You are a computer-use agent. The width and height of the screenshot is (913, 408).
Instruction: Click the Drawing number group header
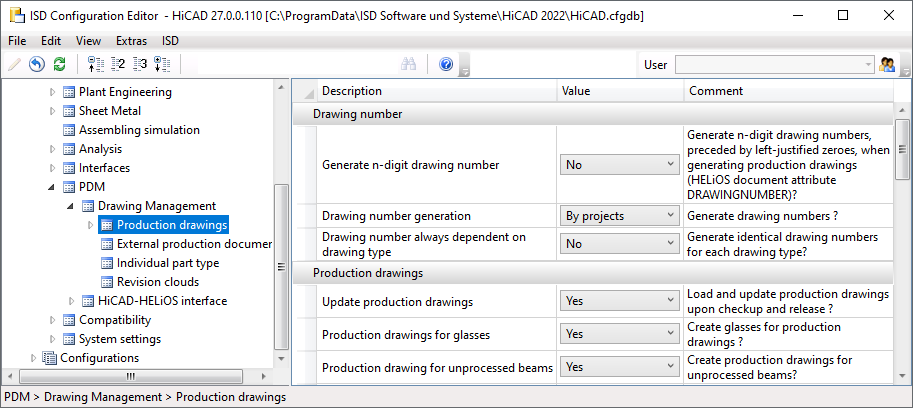pos(593,114)
